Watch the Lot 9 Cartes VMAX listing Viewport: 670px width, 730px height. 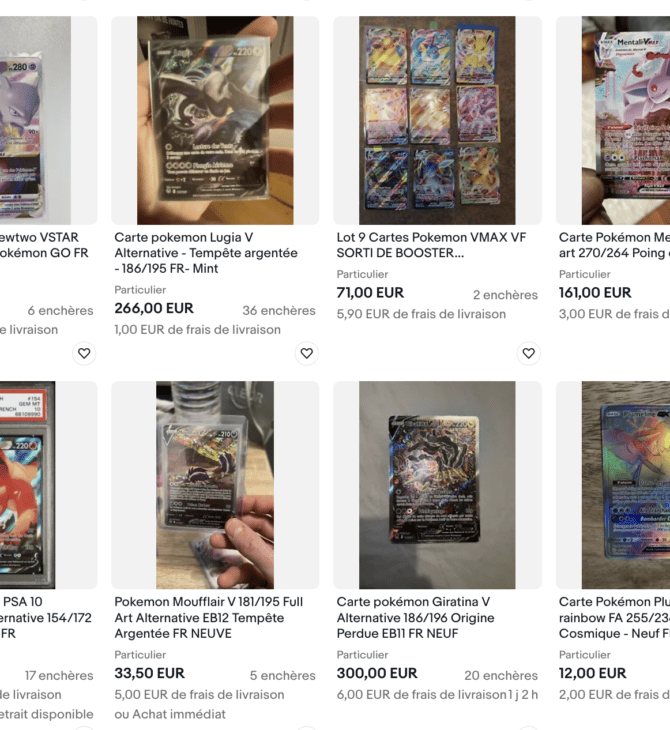pyautogui.click(x=528, y=353)
